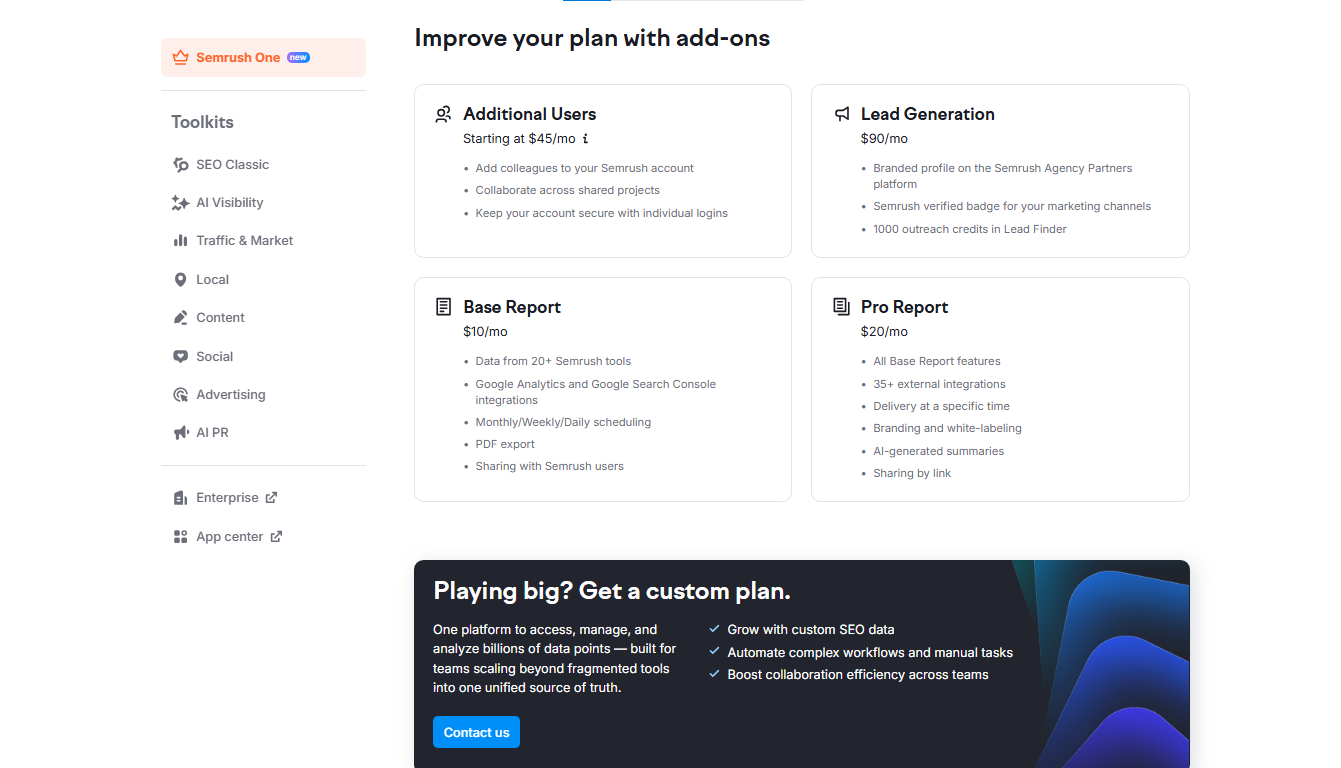Click the Enterprise building icon
Screen dimensions: 1341x768
[x=180, y=498]
